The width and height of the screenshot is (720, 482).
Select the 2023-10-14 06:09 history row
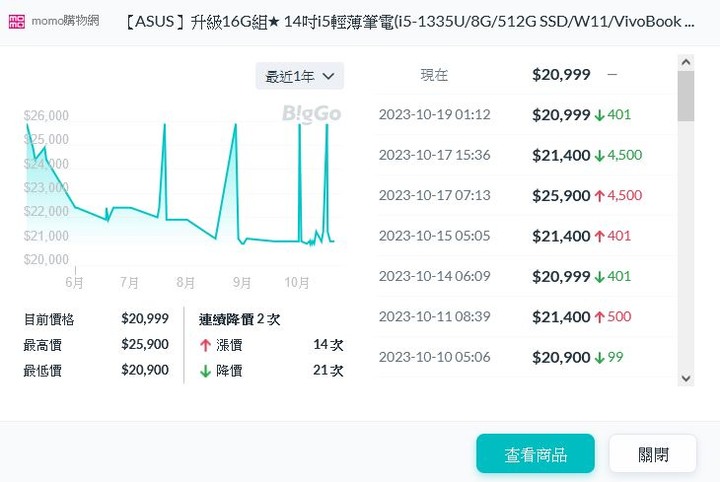pos(526,276)
